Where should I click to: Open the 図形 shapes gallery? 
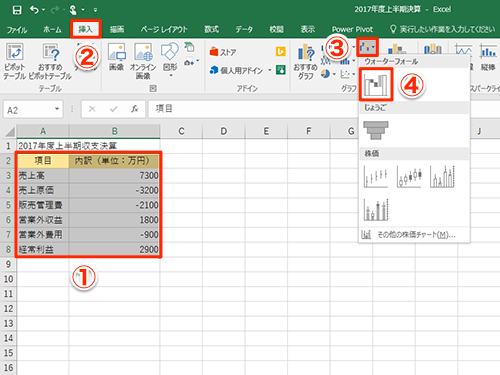170,60
